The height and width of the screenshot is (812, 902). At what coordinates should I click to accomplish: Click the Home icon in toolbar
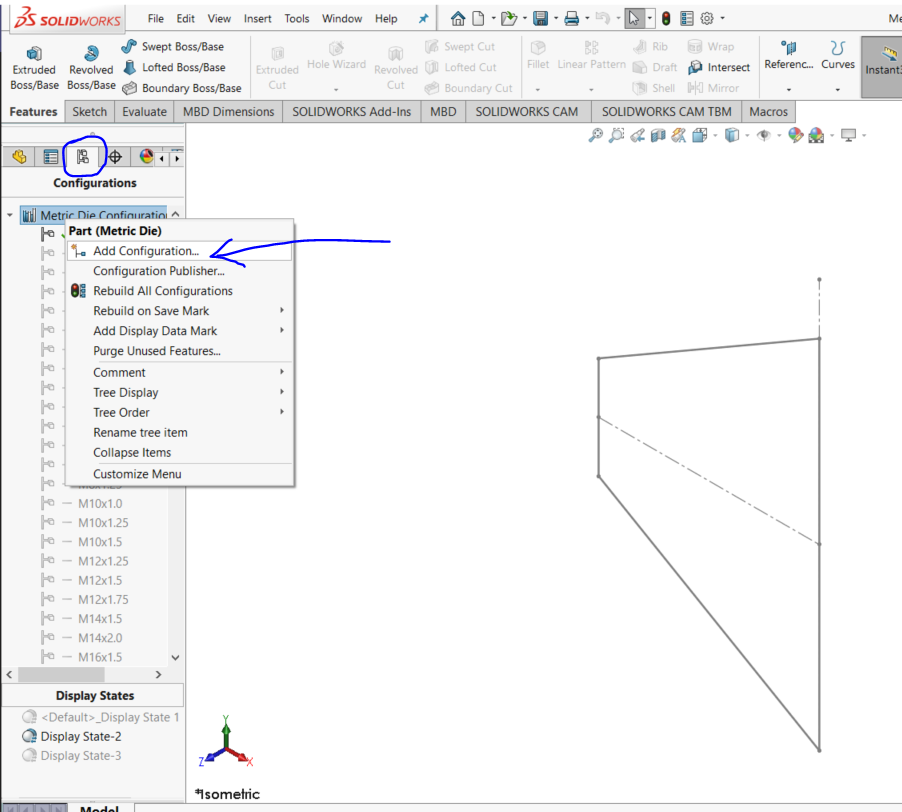tap(458, 18)
